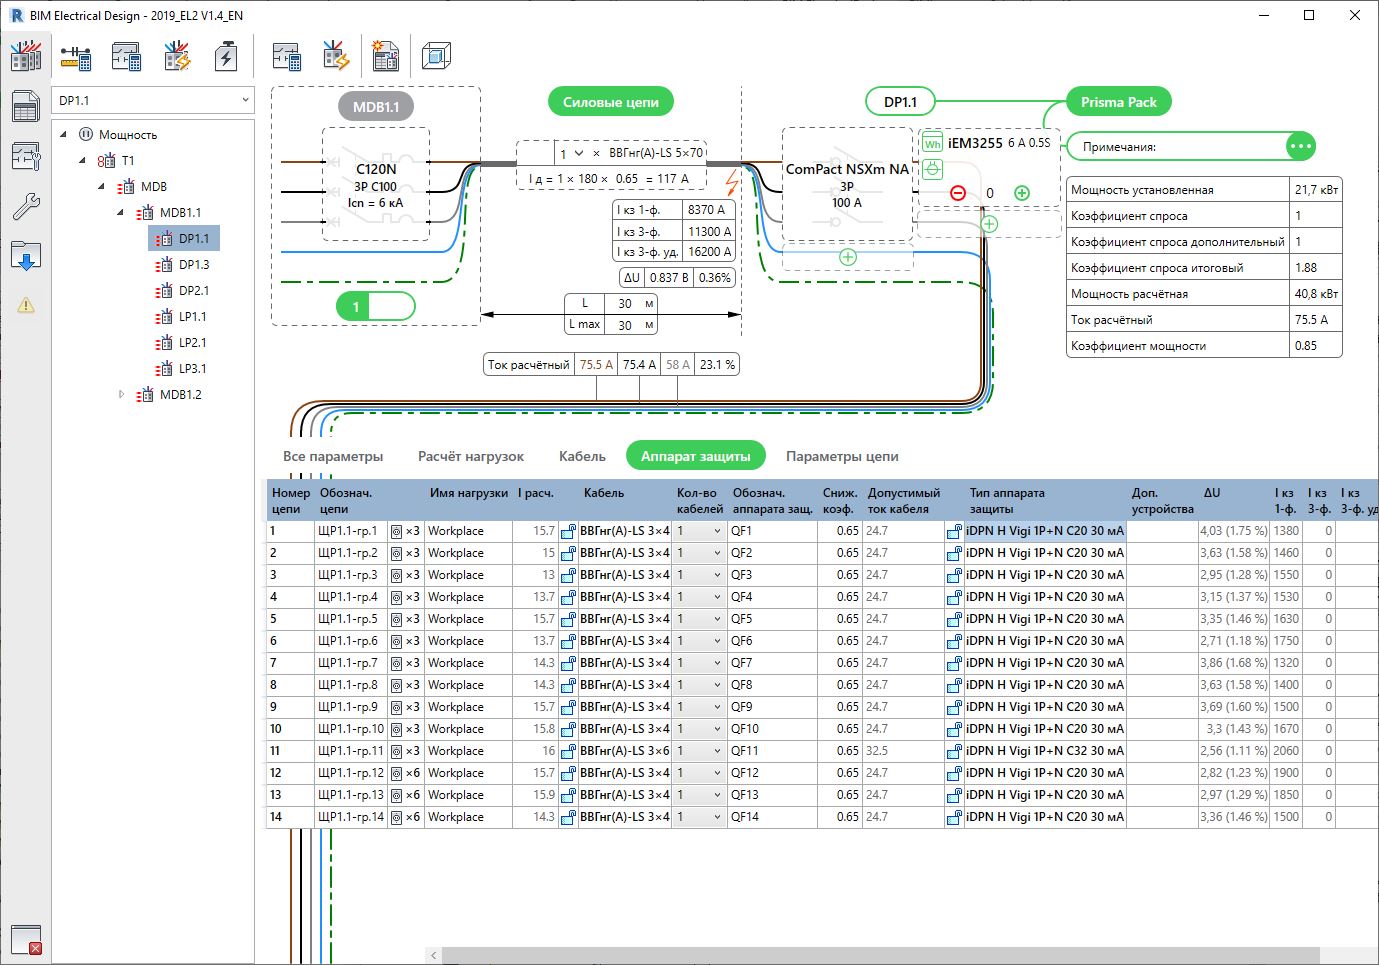Click the battery charging toolbar icon
The image size is (1379, 965).
[x=226, y=56]
